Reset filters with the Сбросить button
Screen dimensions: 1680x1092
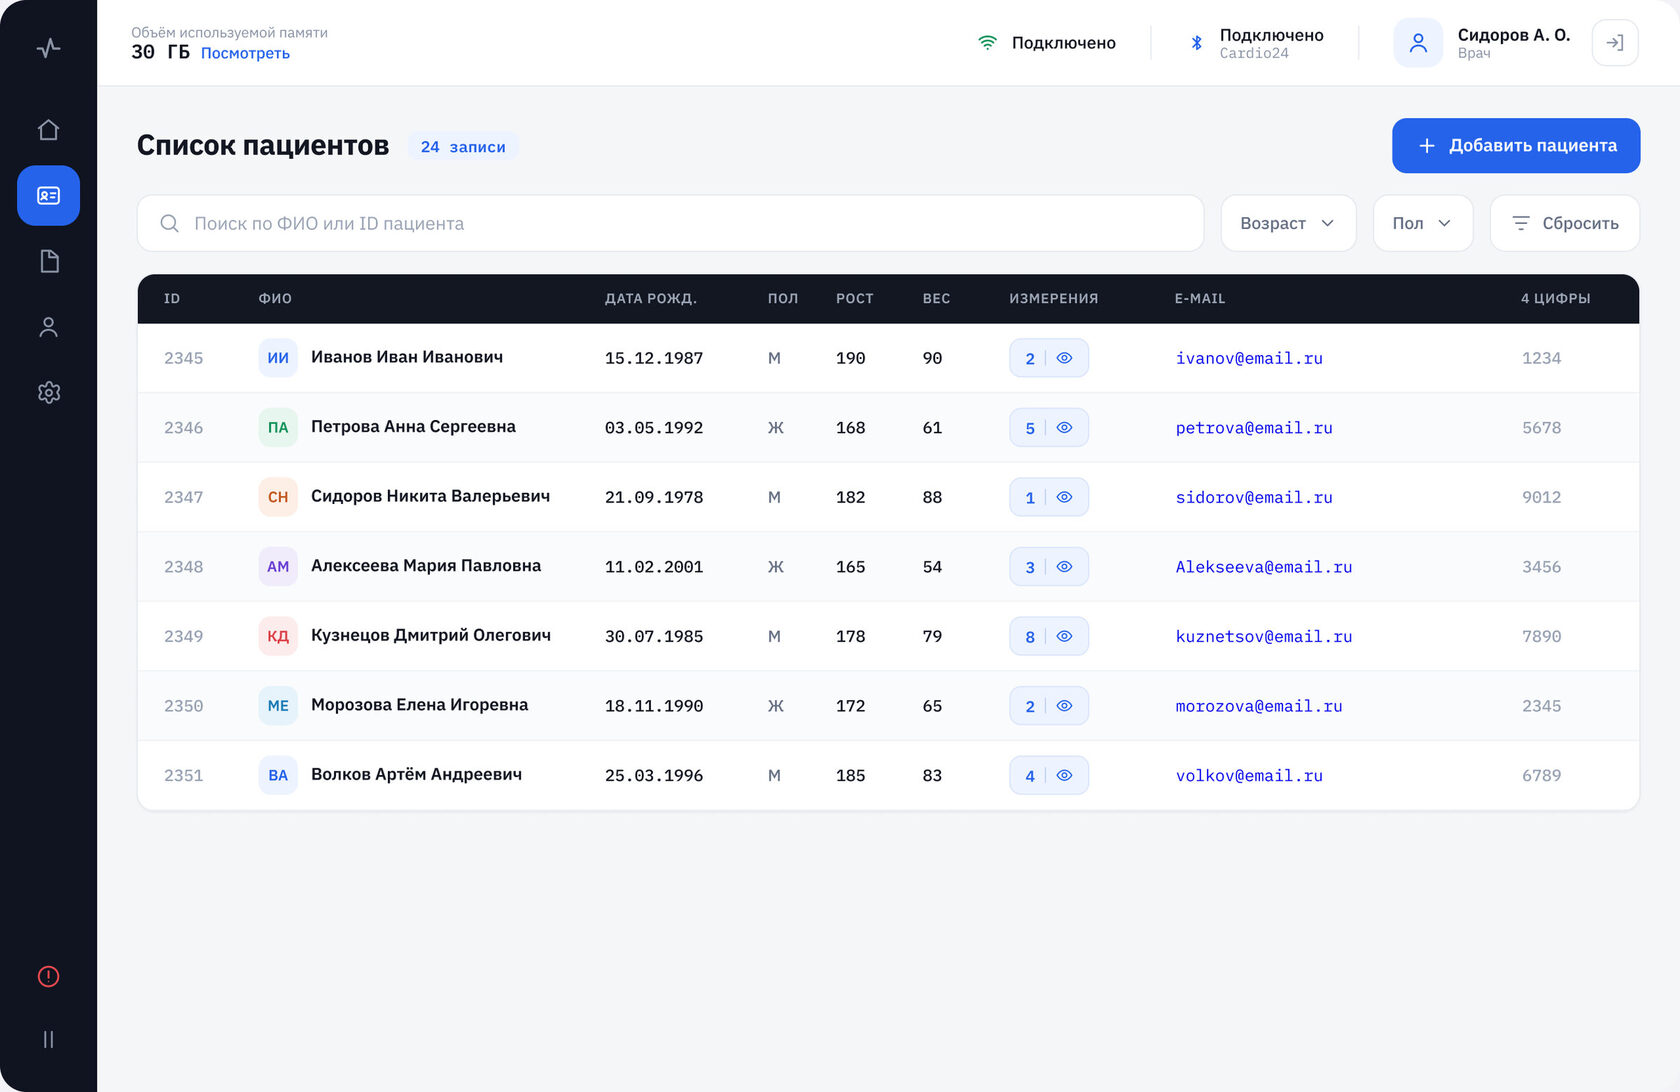[1565, 223]
